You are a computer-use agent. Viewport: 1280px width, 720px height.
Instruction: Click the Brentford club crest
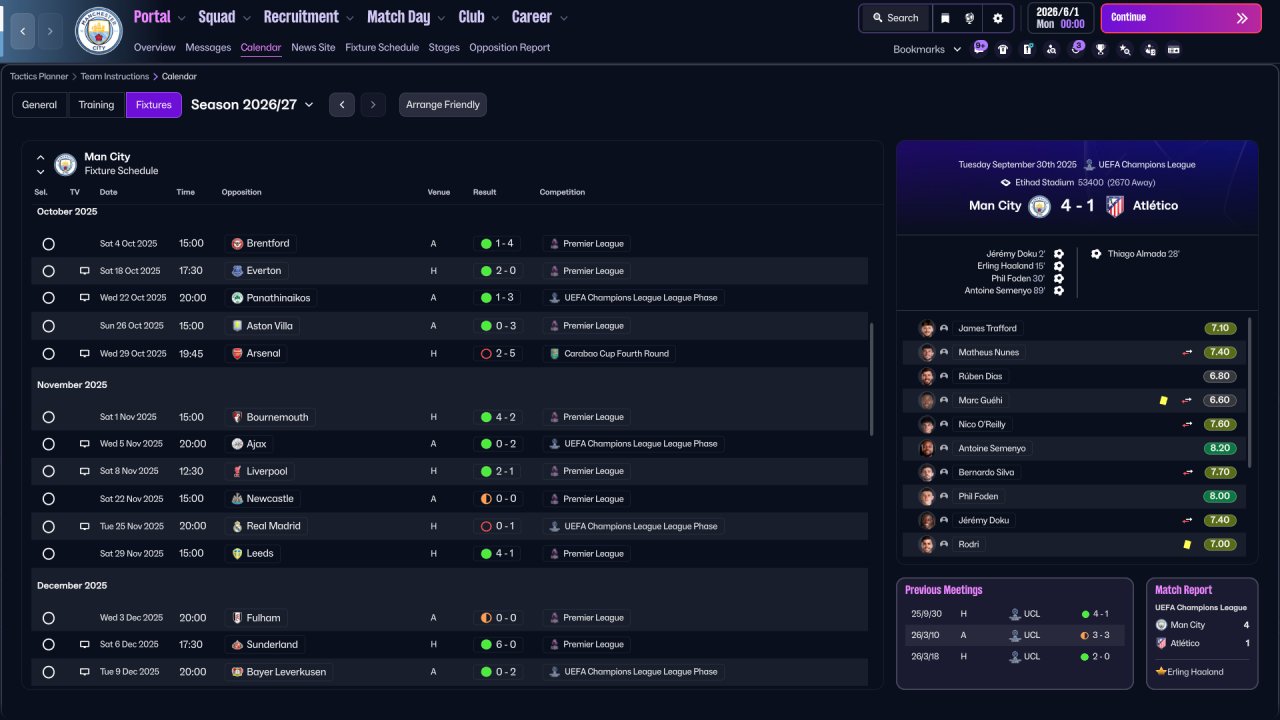(238, 243)
